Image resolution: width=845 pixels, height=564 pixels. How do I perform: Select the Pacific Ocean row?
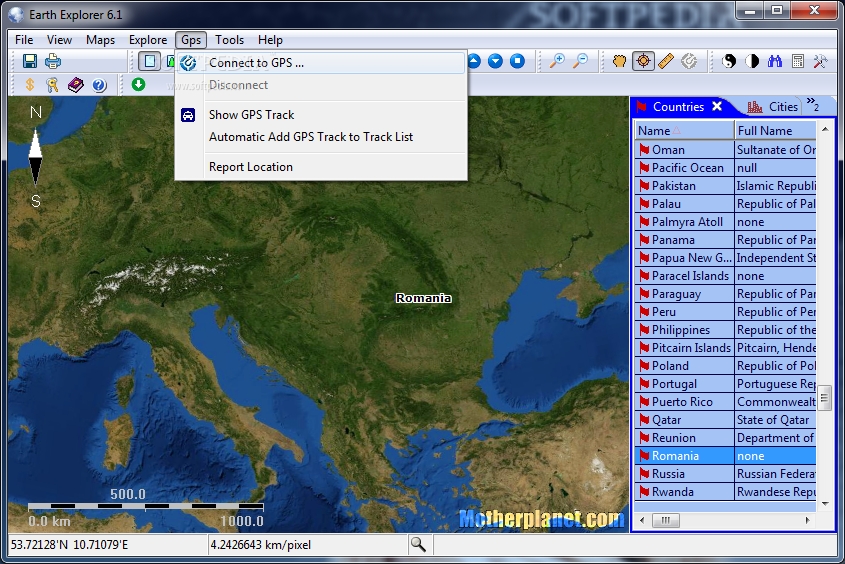(725, 168)
